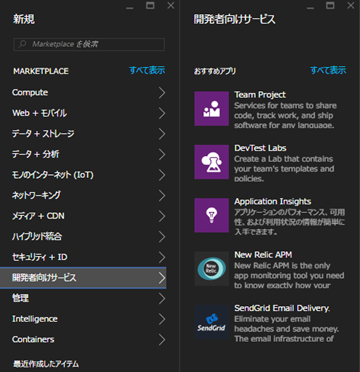Expand the 管理 chevron
360x372 pixels.
pos(162,299)
